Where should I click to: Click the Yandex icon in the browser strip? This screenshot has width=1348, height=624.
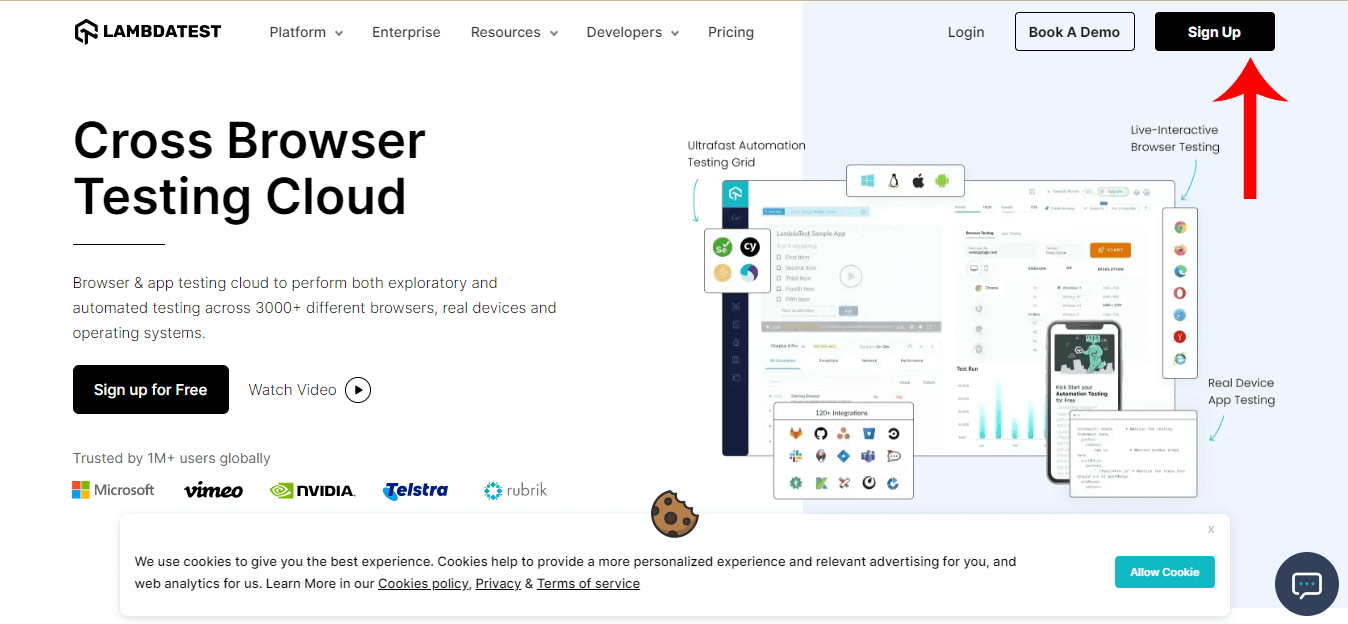click(1180, 337)
